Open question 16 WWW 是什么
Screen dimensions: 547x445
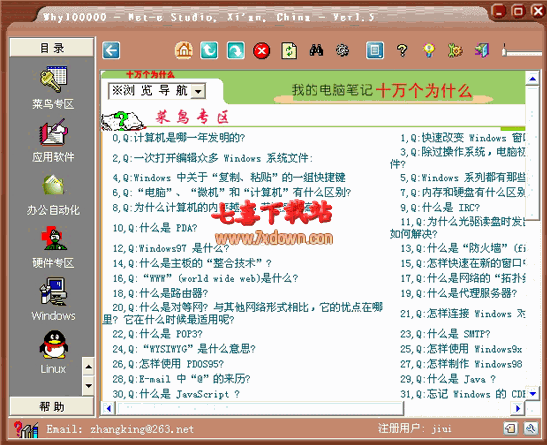point(205,278)
